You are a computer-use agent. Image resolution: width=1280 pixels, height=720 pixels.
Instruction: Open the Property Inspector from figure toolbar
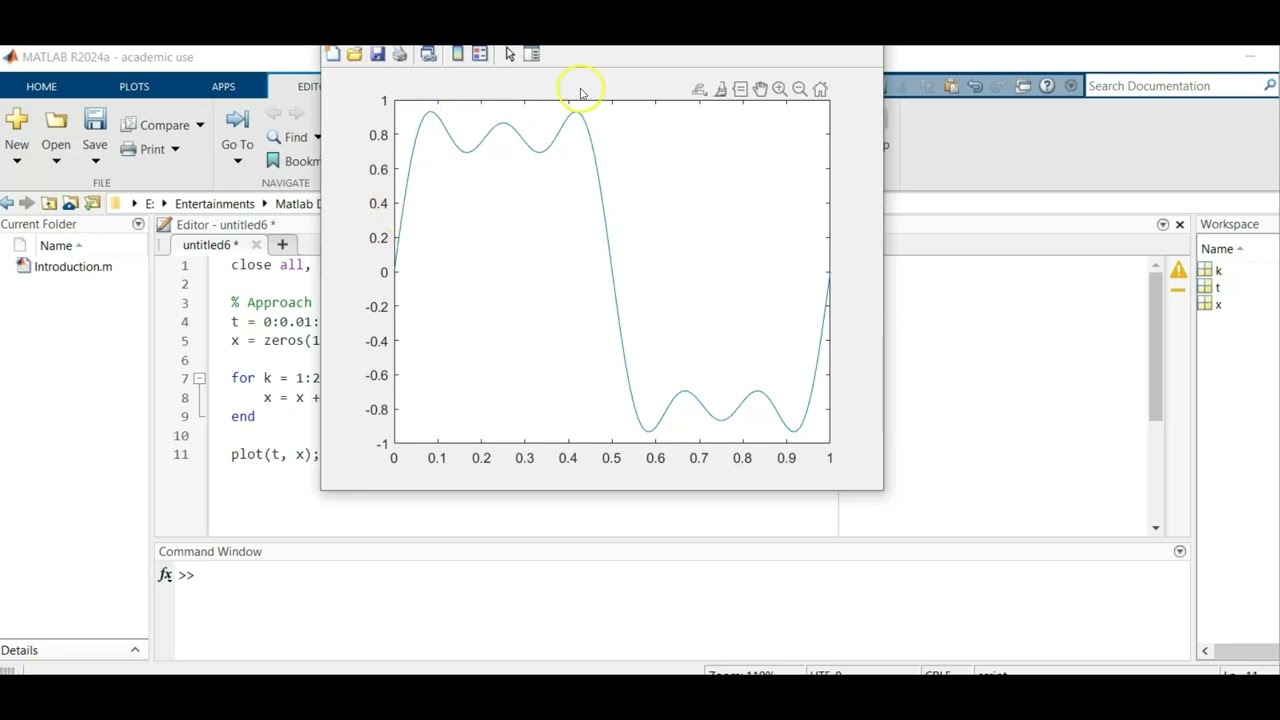[x=532, y=54]
